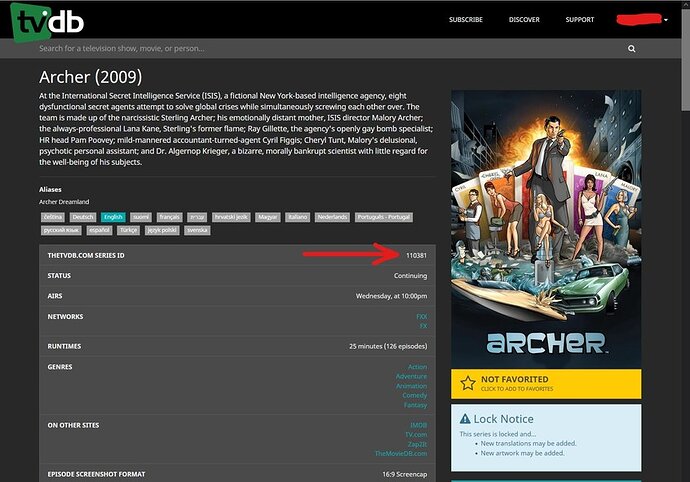This screenshot has height=482, width=690.
Task: Select the Türkçe language tab
Action: [128, 230]
